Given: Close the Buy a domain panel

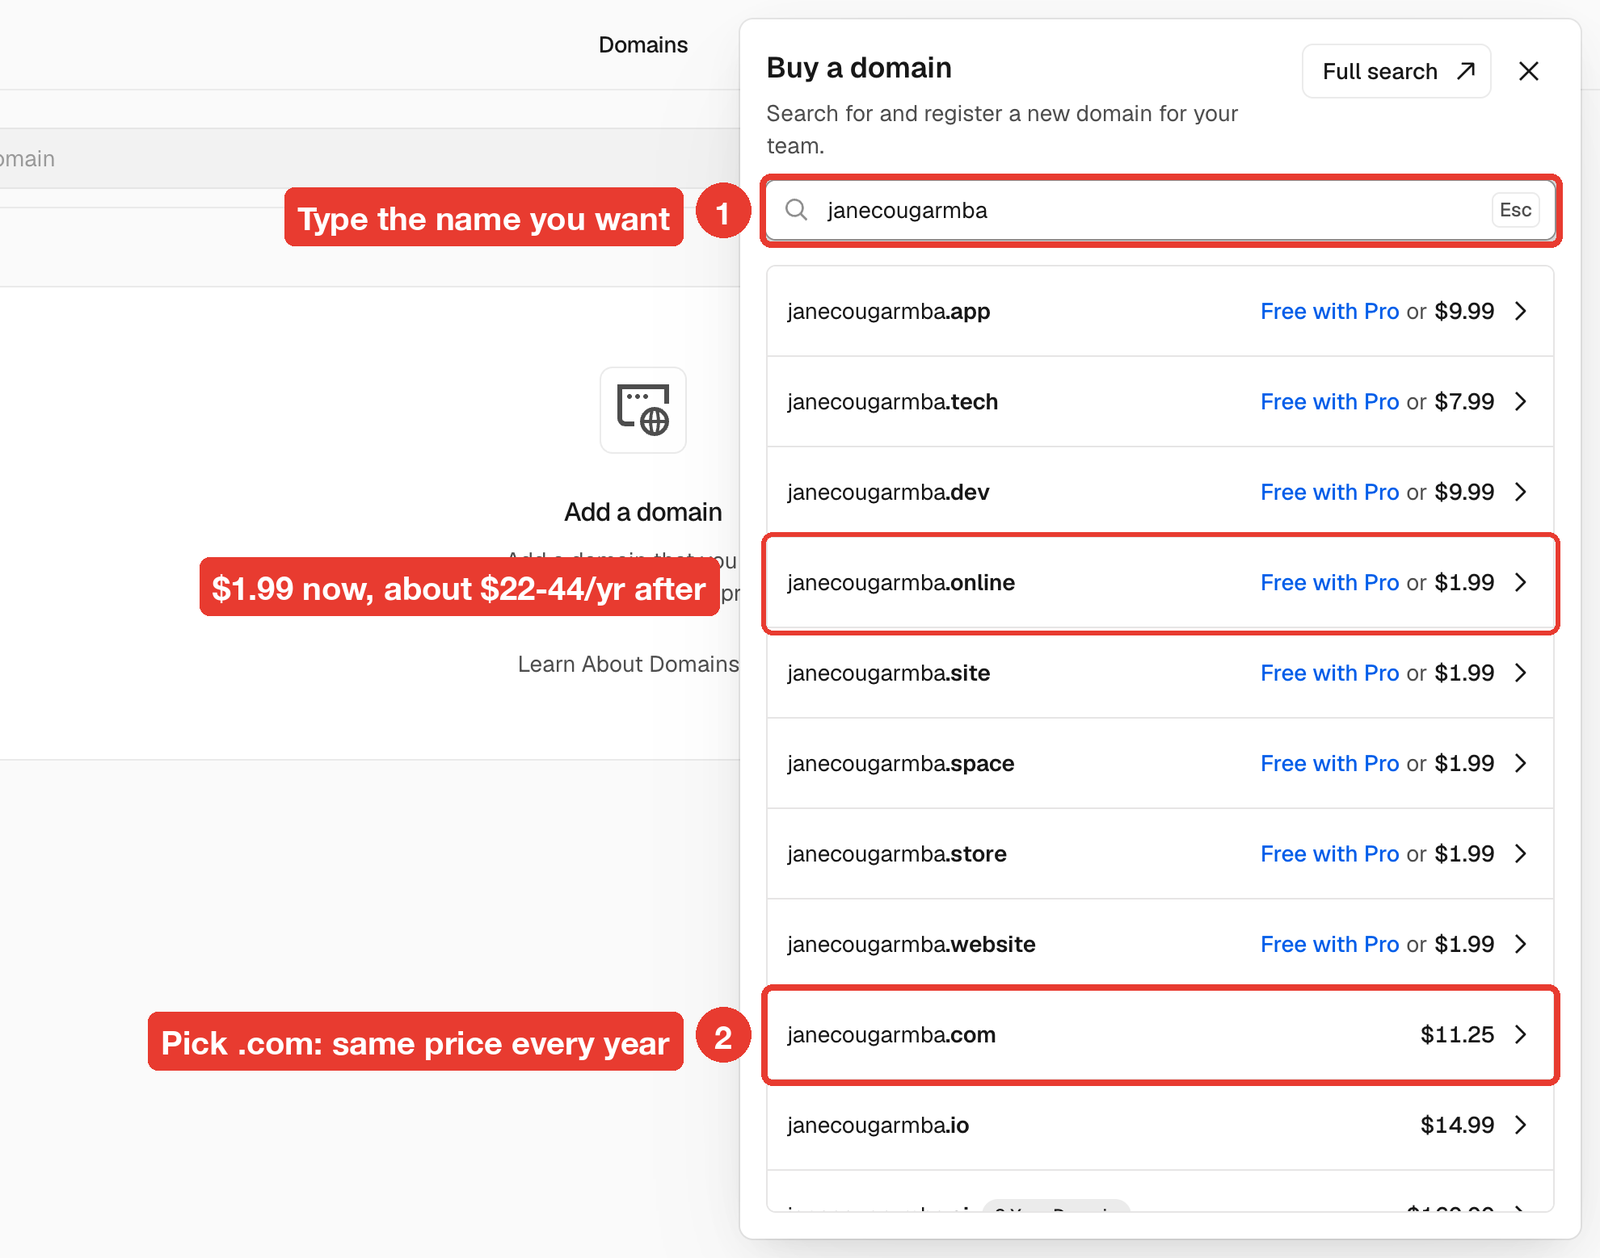Looking at the screenshot, I should [1528, 71].
